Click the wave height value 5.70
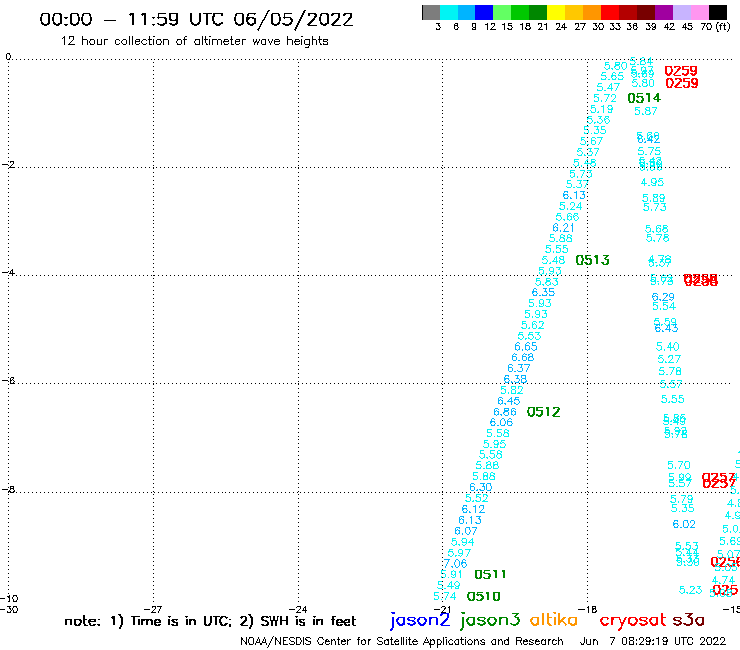 pyautogui.click(x=679, y=465)
